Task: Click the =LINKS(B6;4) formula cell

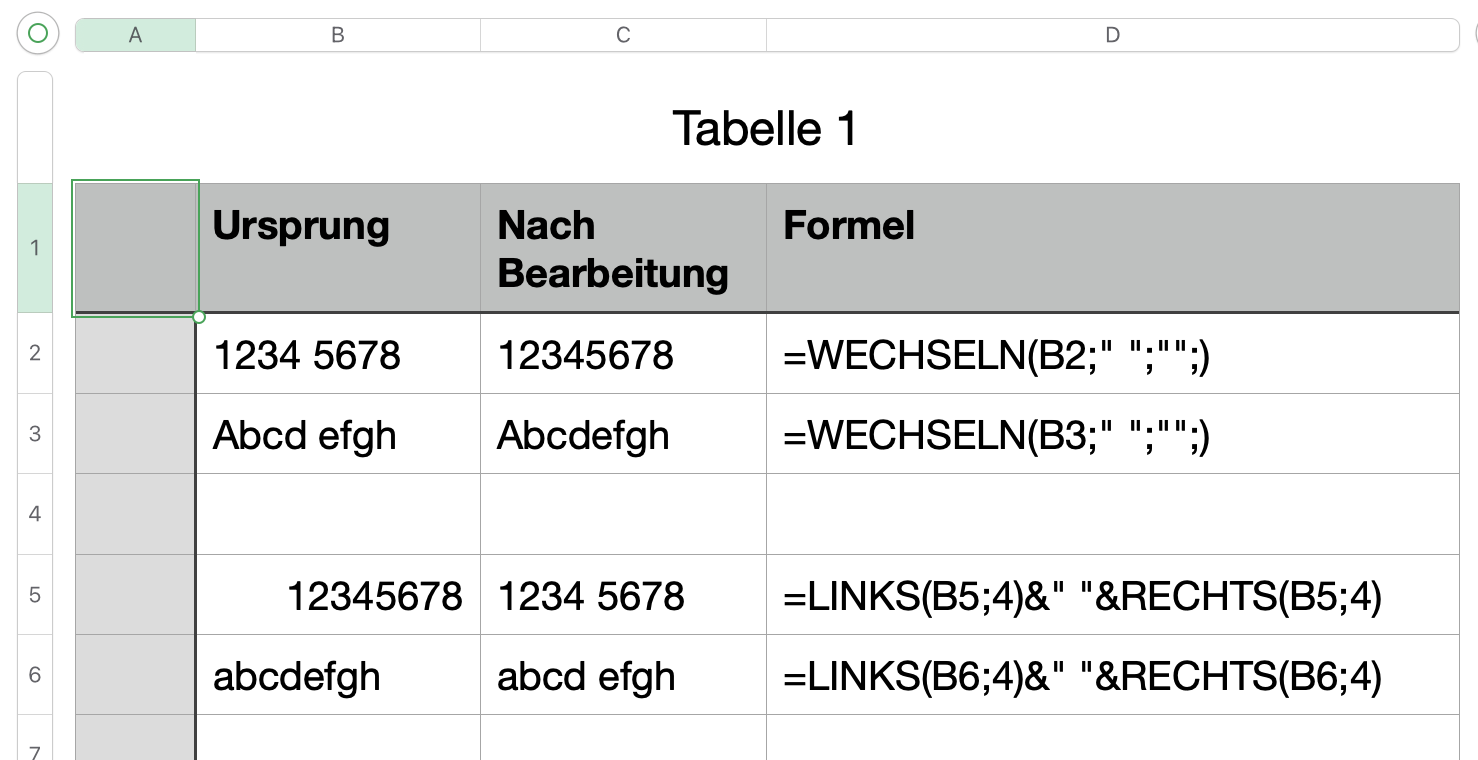Action: coord(1112,677)
